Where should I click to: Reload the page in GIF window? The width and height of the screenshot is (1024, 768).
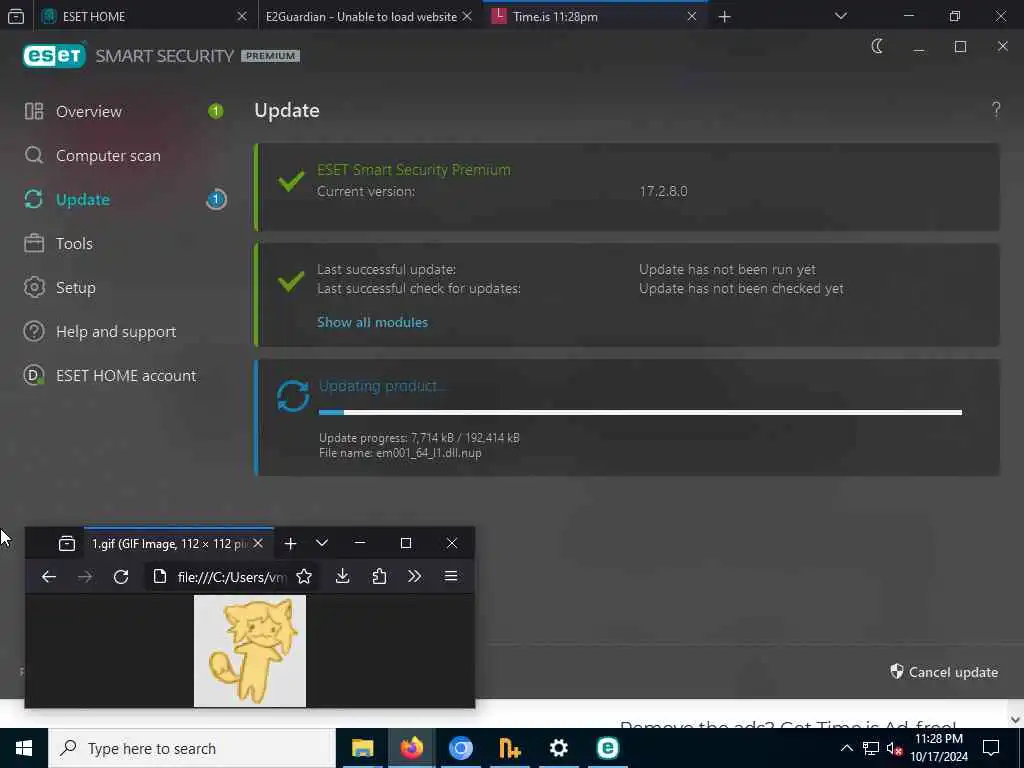[x=121, y=577]
